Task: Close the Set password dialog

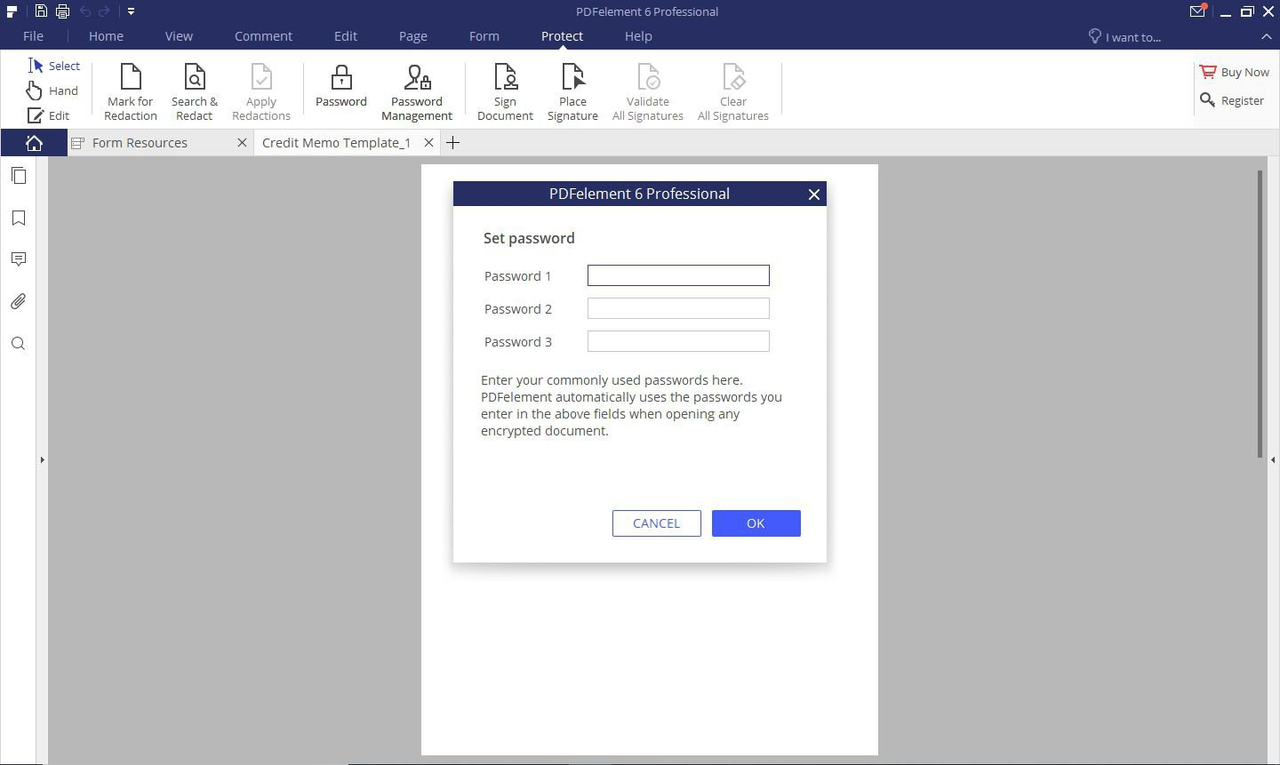Action: tap(814, 194)
